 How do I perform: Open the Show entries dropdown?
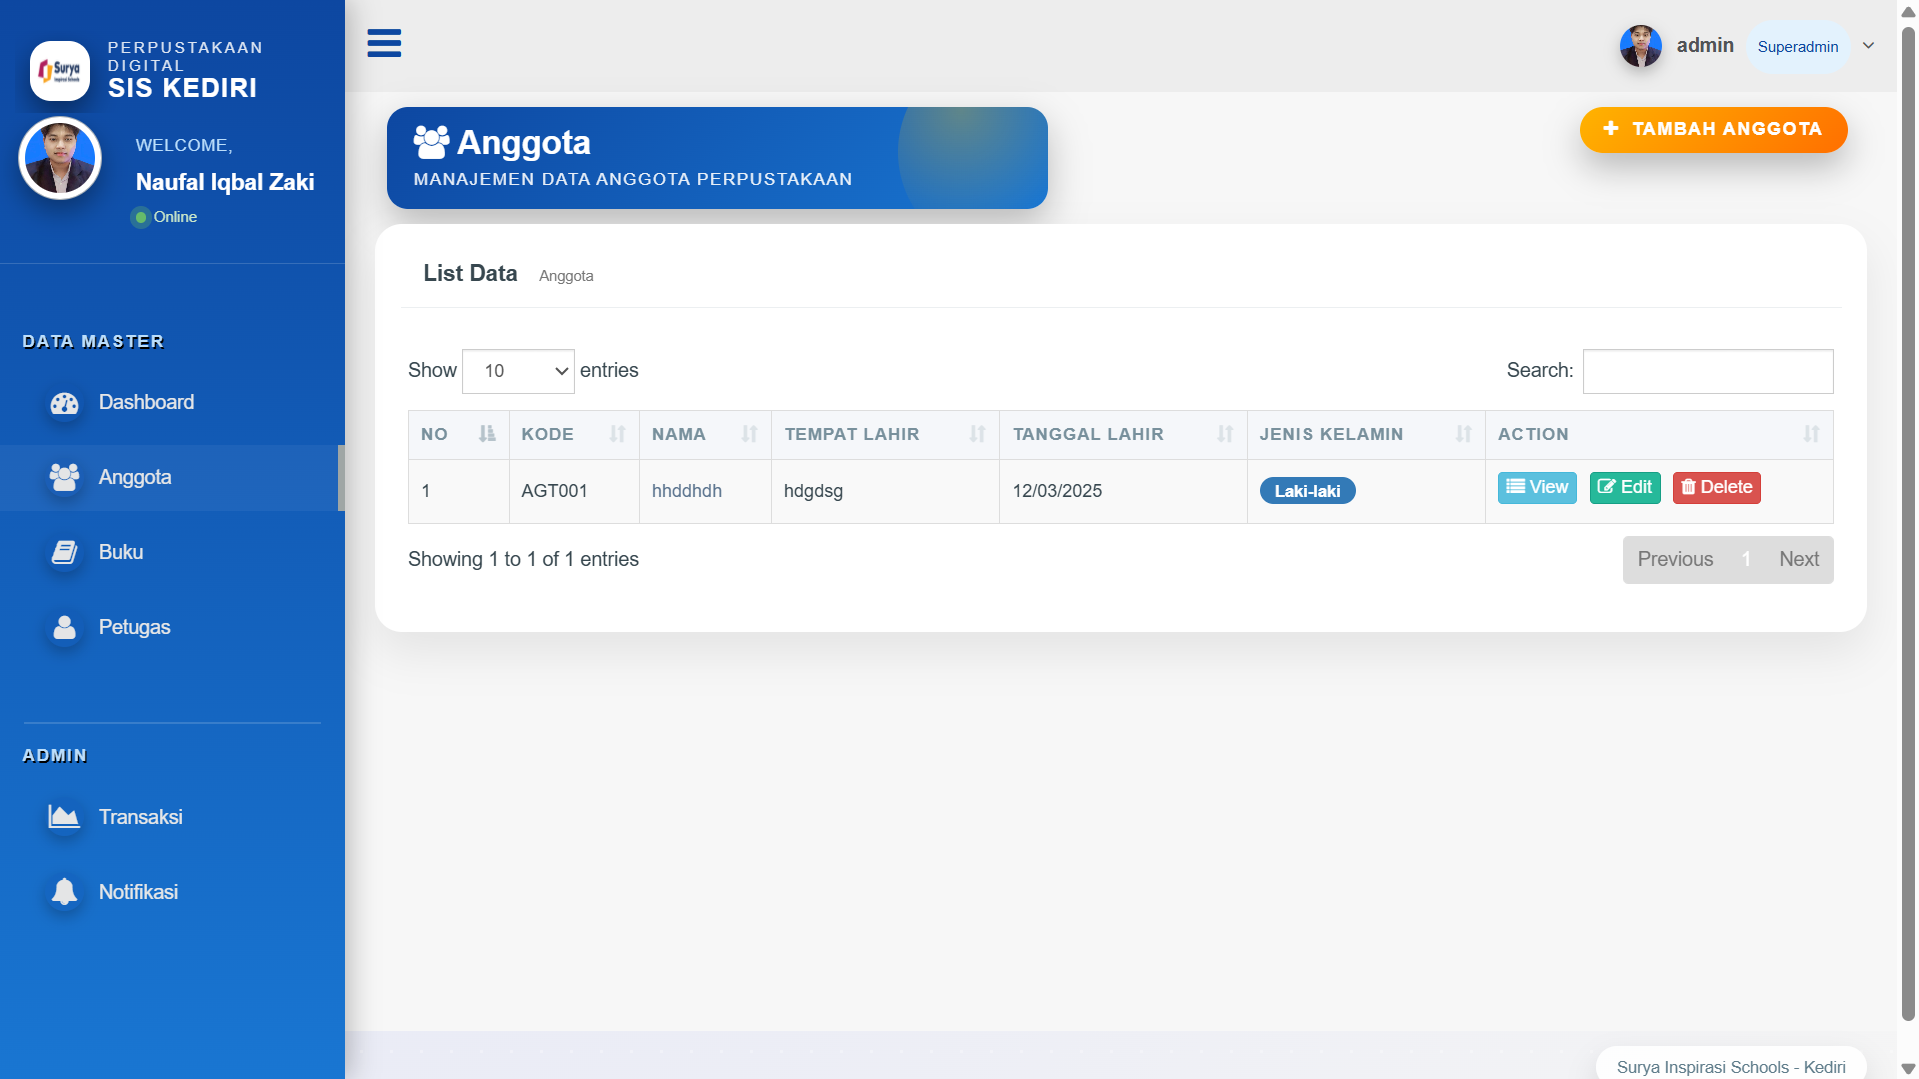point(518,371)
